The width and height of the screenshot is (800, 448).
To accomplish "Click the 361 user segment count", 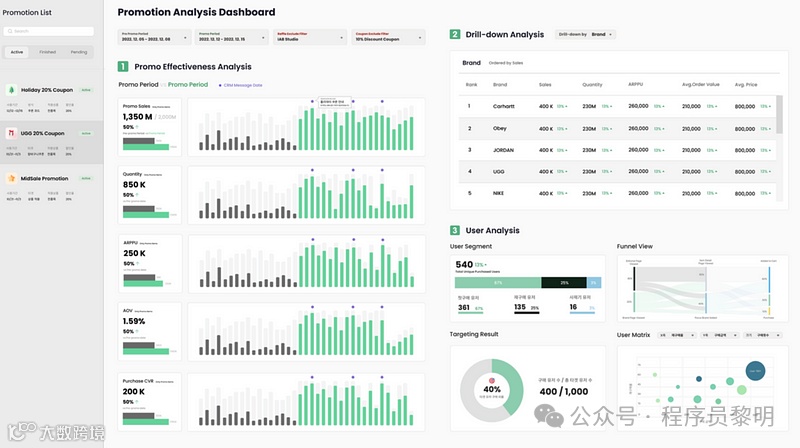I will coord(464,307).
